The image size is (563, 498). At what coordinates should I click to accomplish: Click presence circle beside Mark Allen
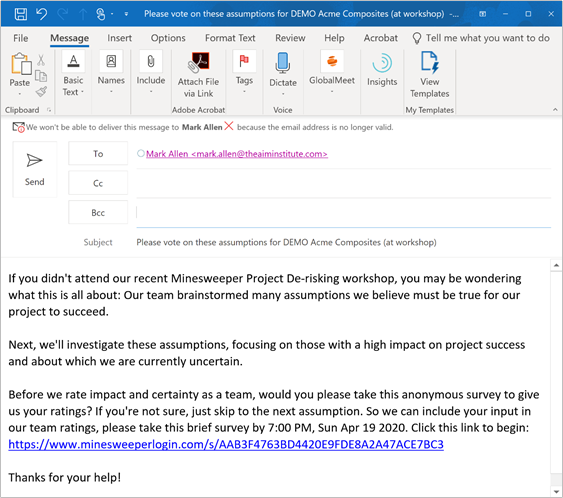[141, 154]
